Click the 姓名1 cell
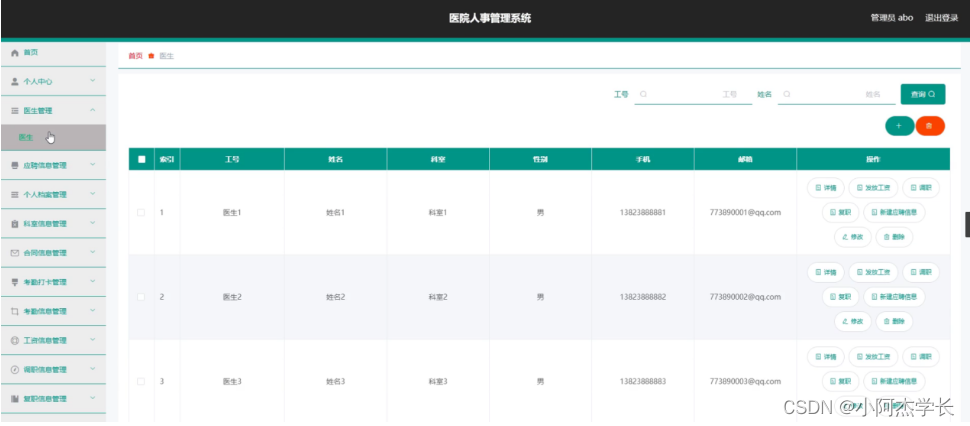The image size is (970, 426). (335, 212)
